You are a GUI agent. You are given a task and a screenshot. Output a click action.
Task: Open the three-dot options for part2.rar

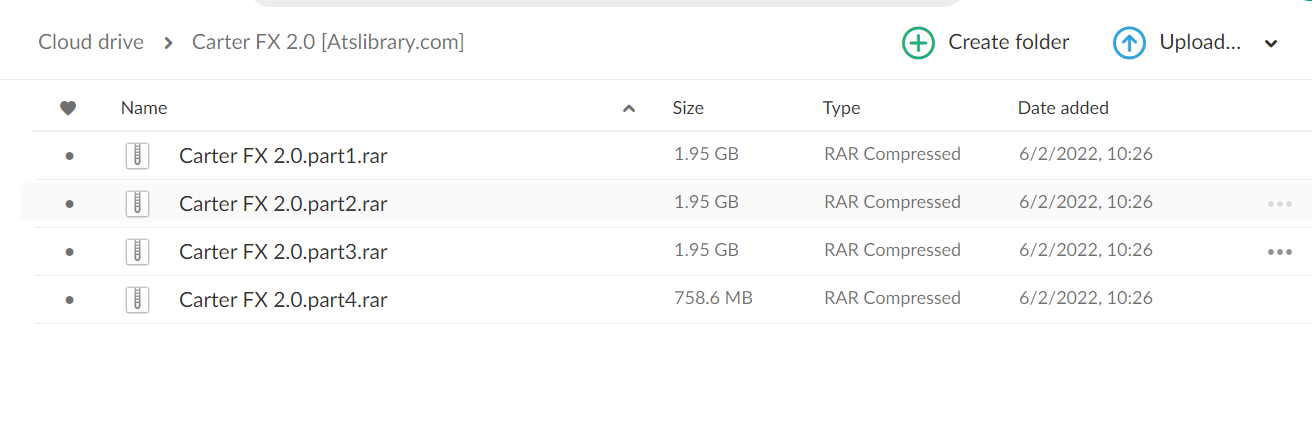pyautogui.click(x=1279, y=204)
